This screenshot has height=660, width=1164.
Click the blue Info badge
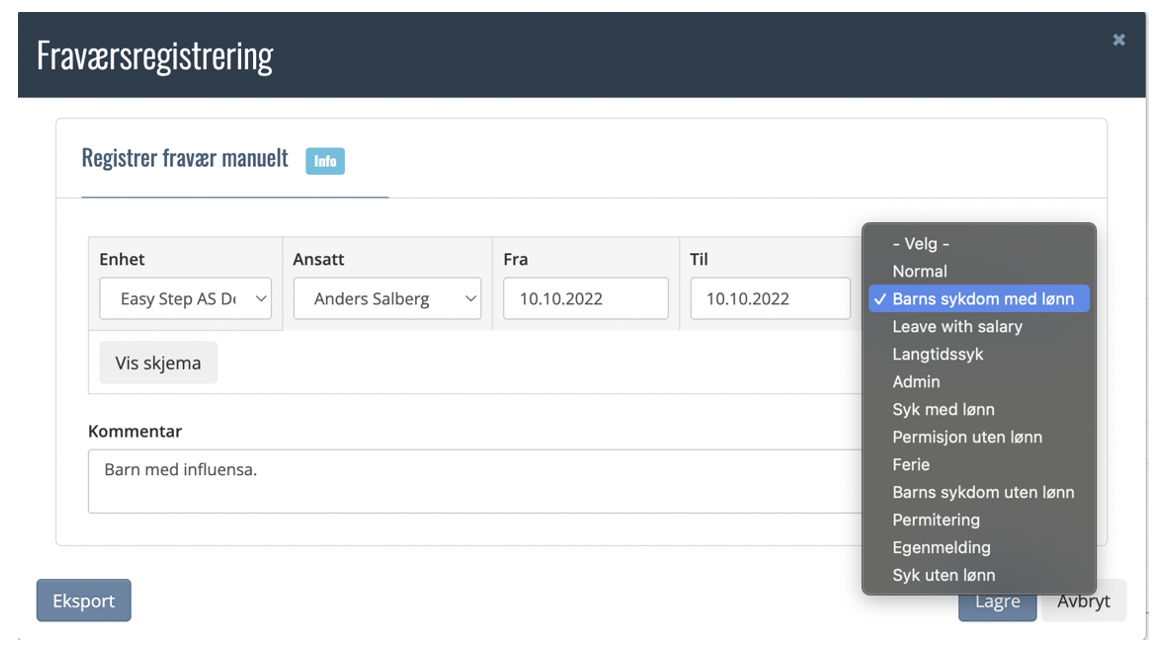tap(325, 161)
